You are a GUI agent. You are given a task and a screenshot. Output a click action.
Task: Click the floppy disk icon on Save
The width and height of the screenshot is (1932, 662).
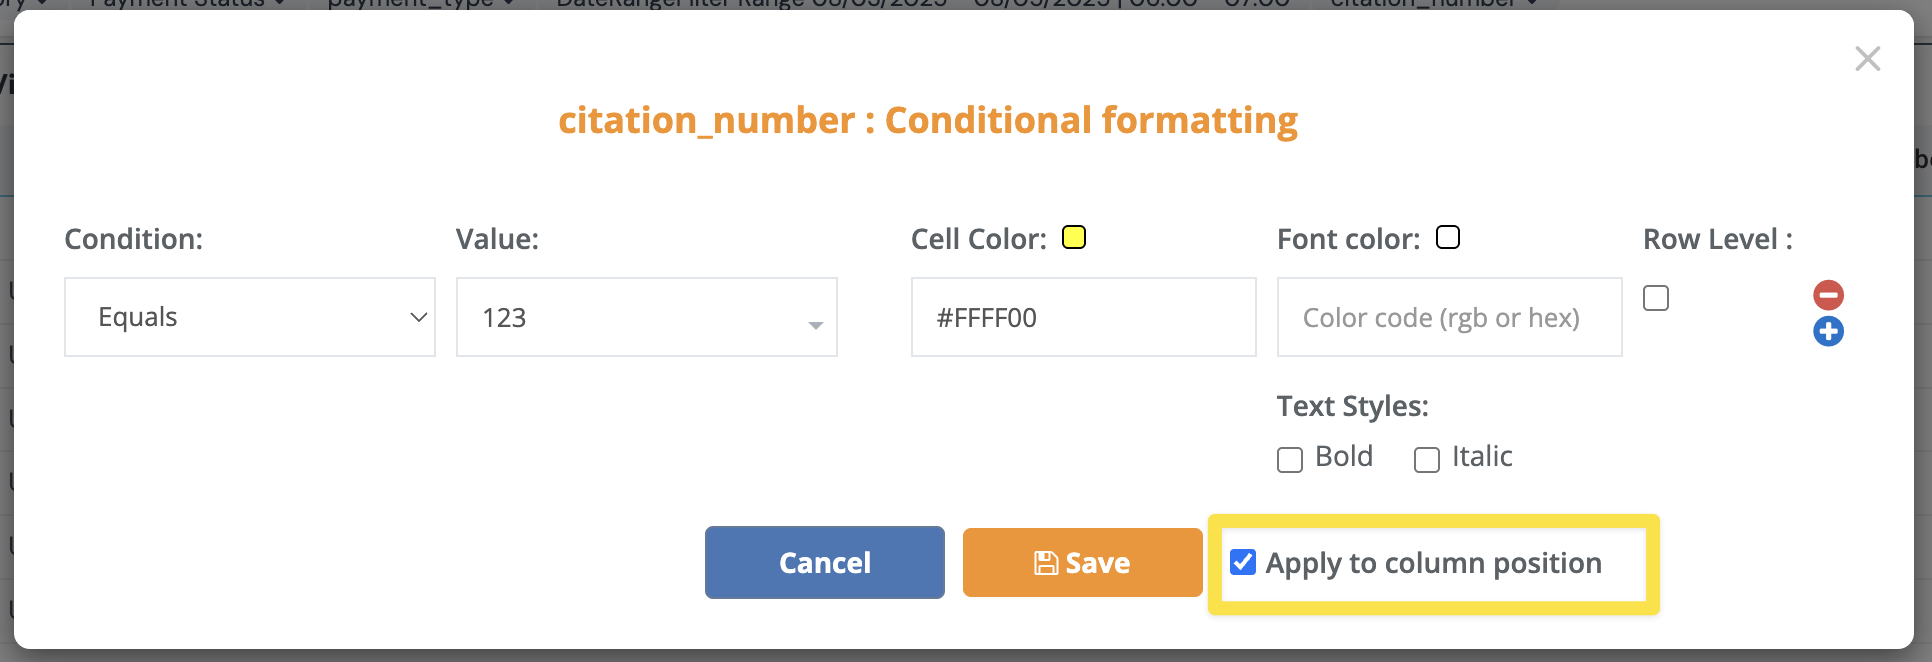tap(1046, 563)
